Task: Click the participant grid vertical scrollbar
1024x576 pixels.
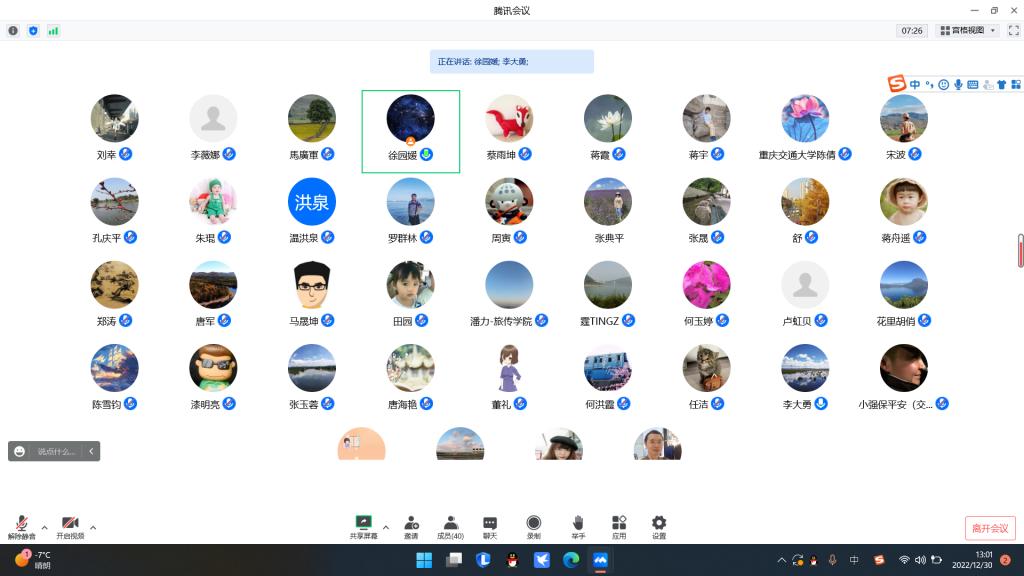Action: pos(1020,250)
